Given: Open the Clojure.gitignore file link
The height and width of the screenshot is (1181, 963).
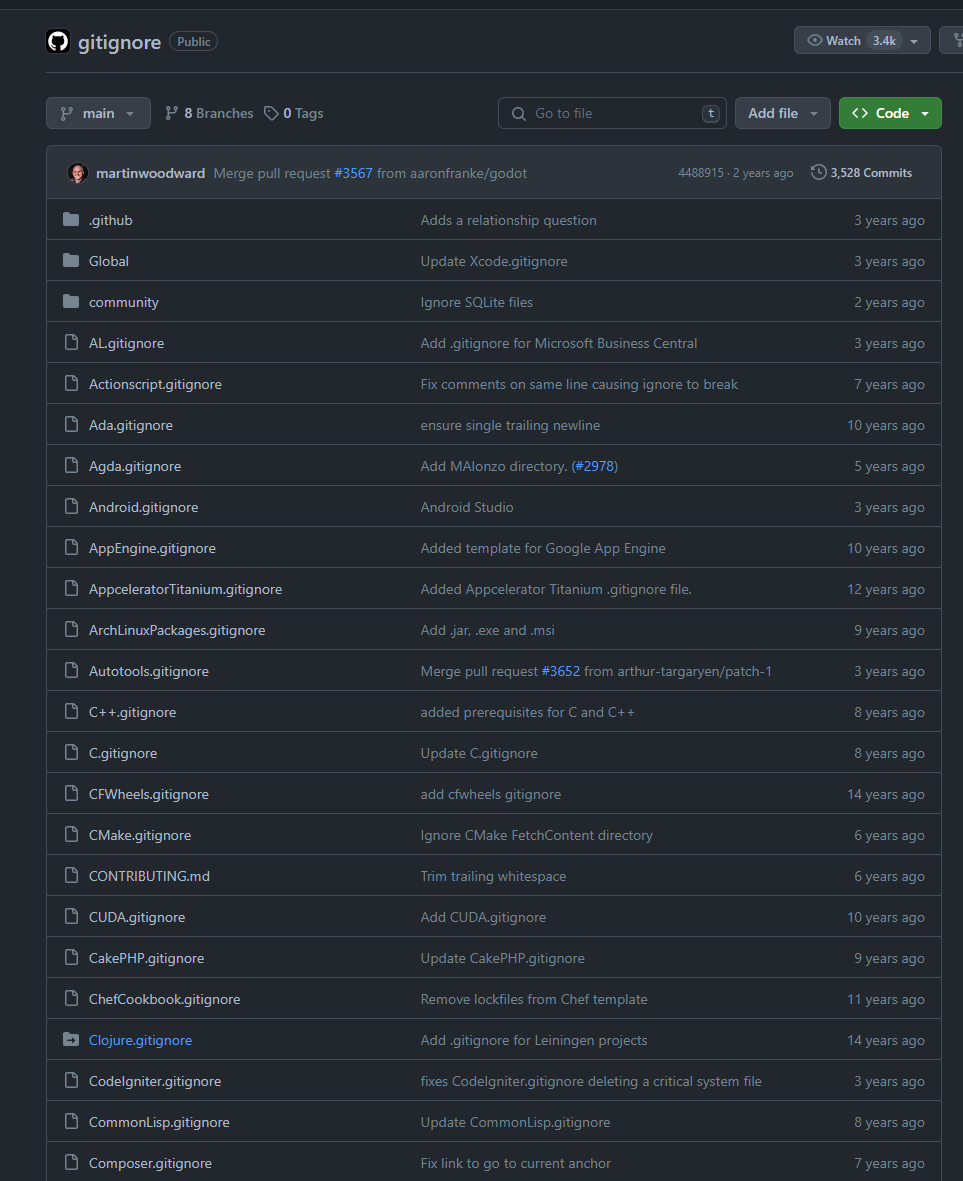Looking at the screenshot, I should (x=140, y=1040).
